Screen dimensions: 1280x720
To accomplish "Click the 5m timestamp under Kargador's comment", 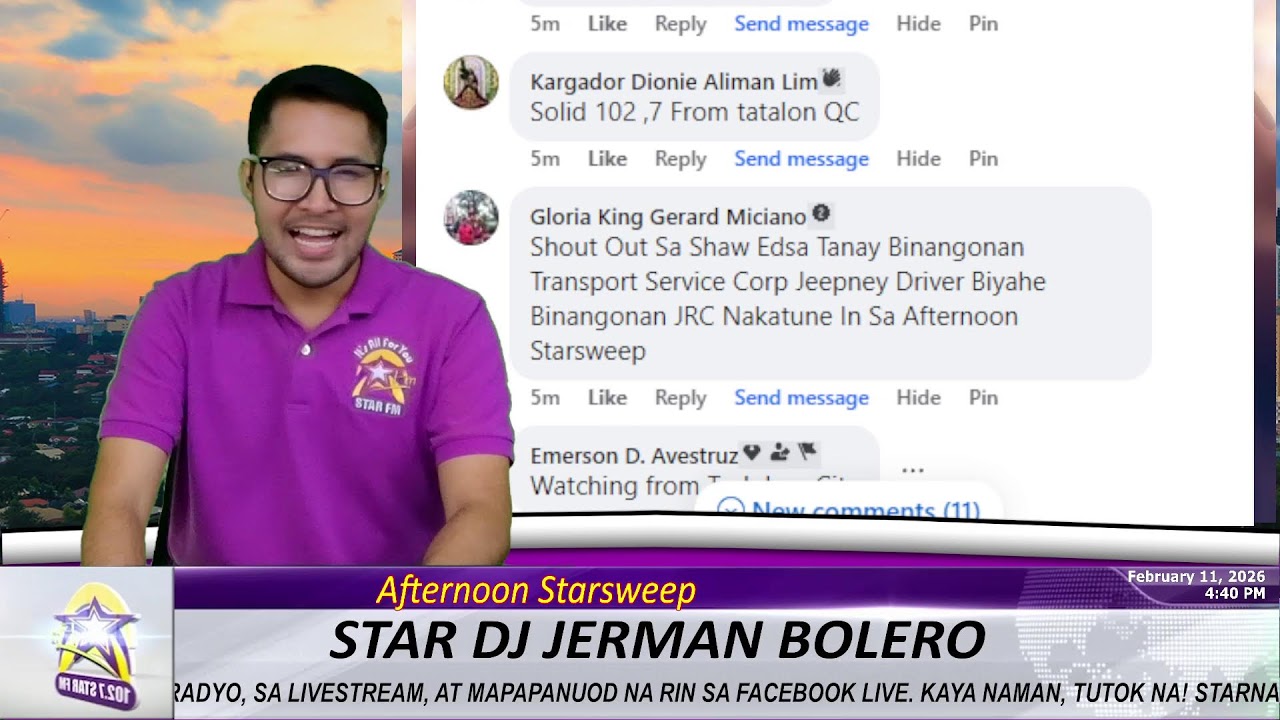I will pos(545,158).
